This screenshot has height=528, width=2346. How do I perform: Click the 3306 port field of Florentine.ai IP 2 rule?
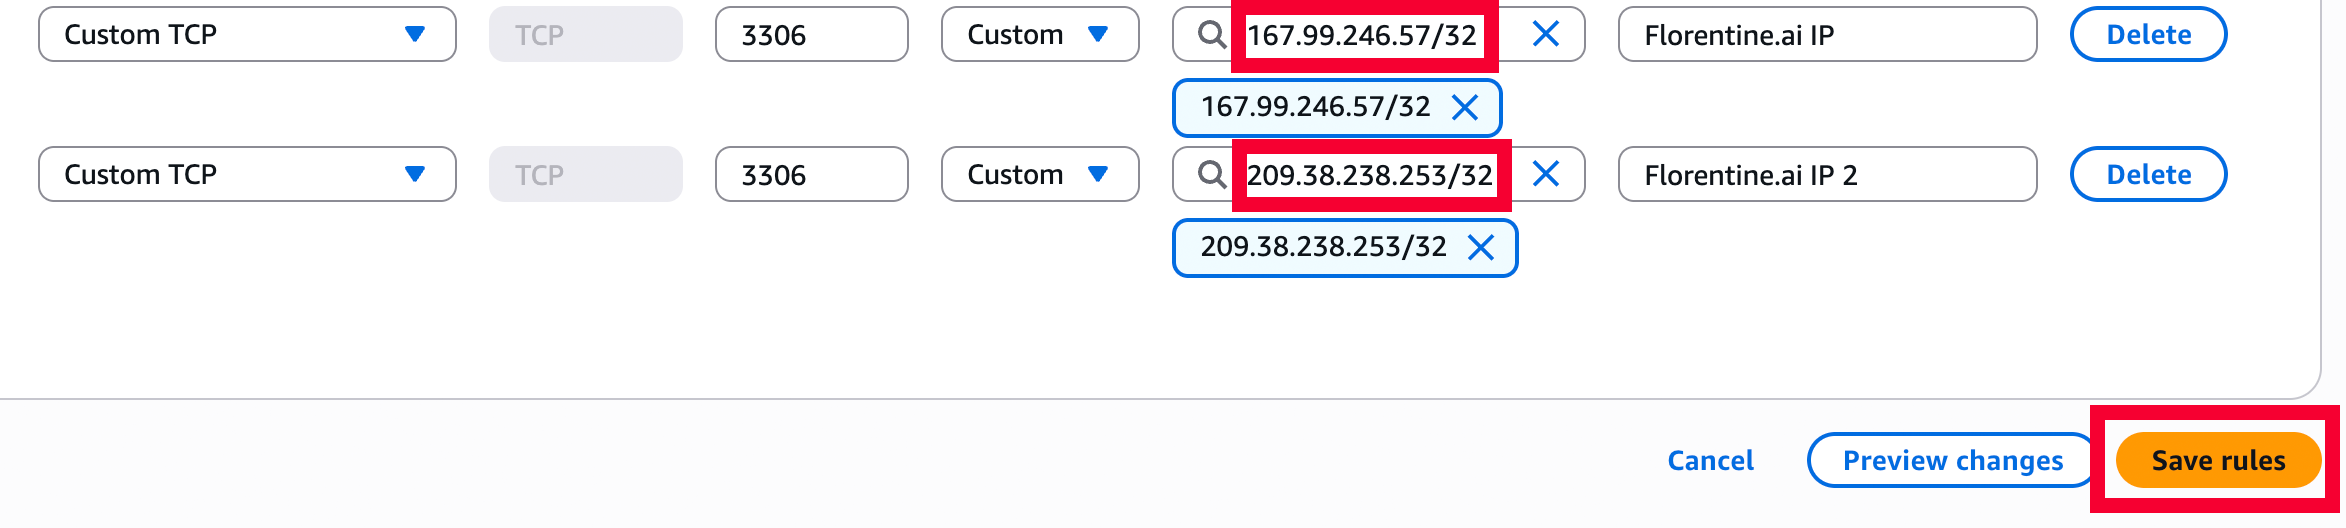(811, 175)
